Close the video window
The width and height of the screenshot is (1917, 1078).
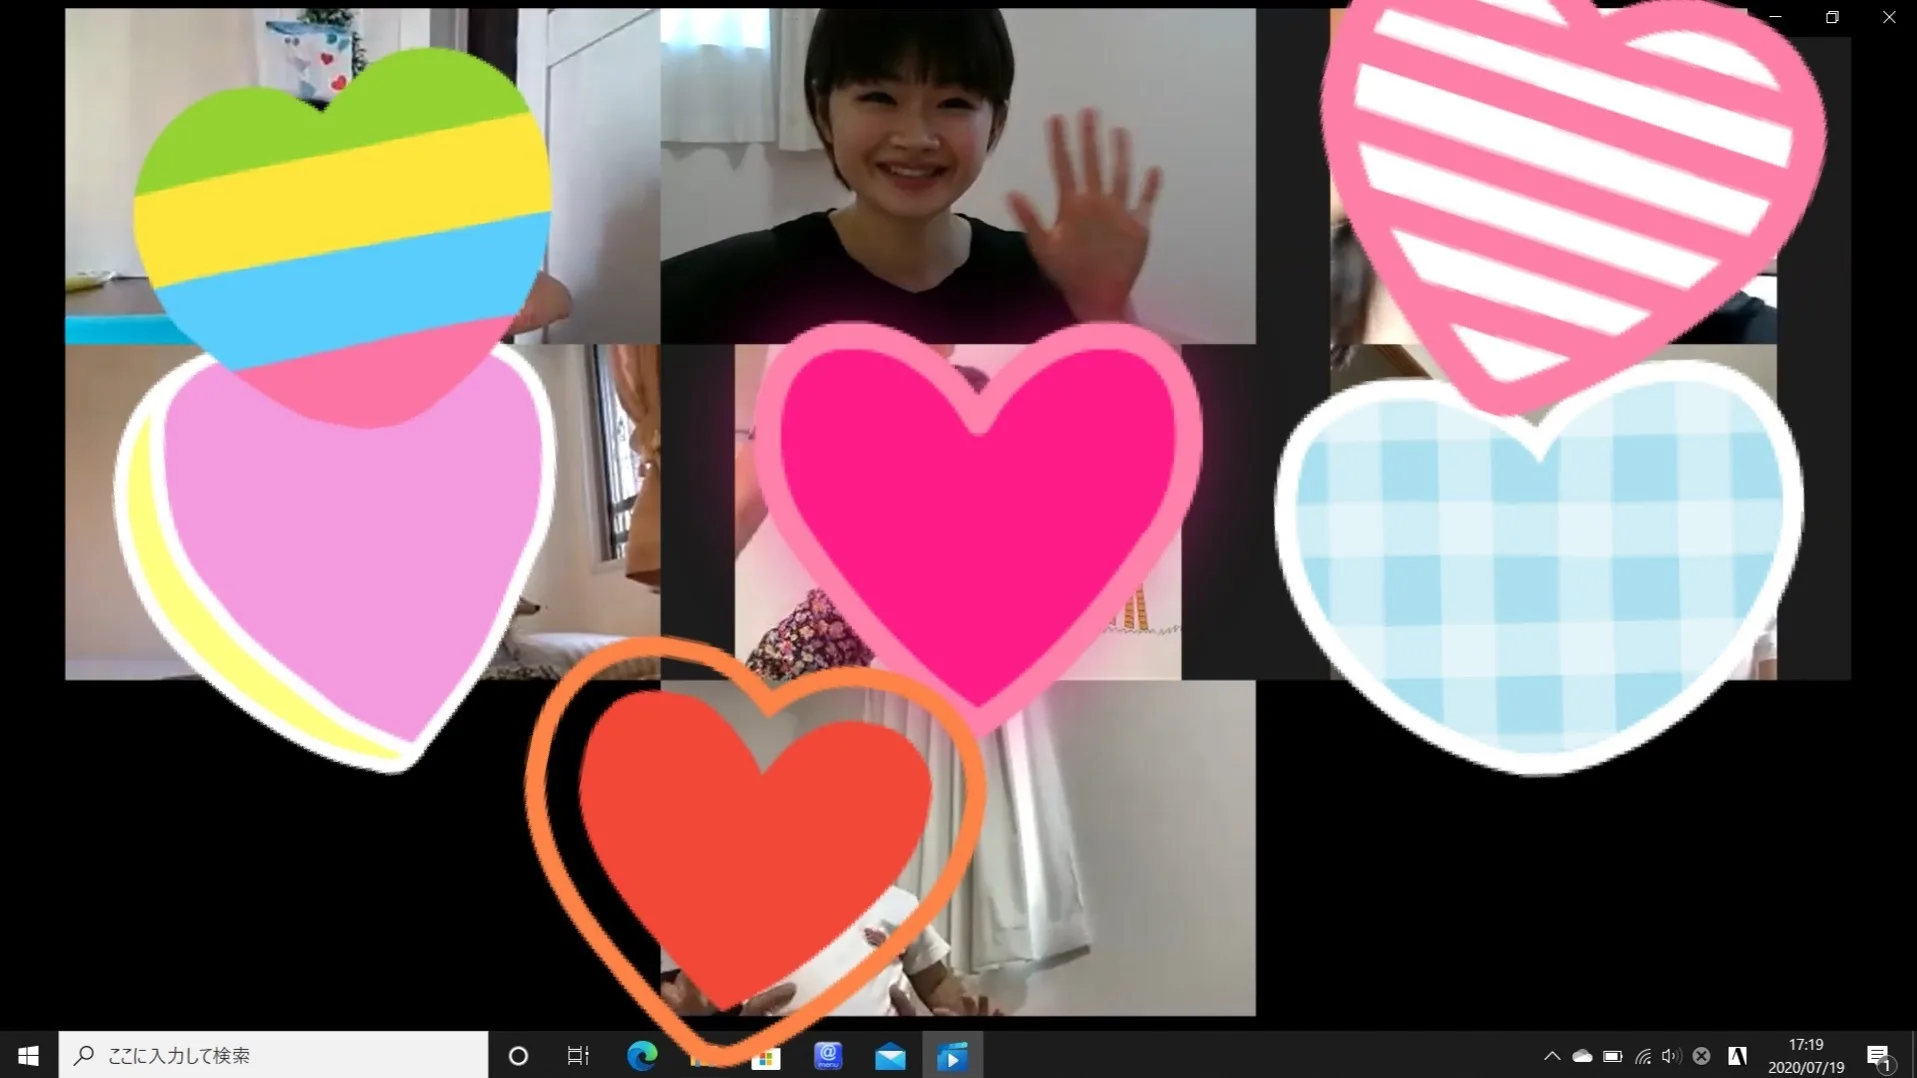pyautogui.click(x=1889, y=17)
